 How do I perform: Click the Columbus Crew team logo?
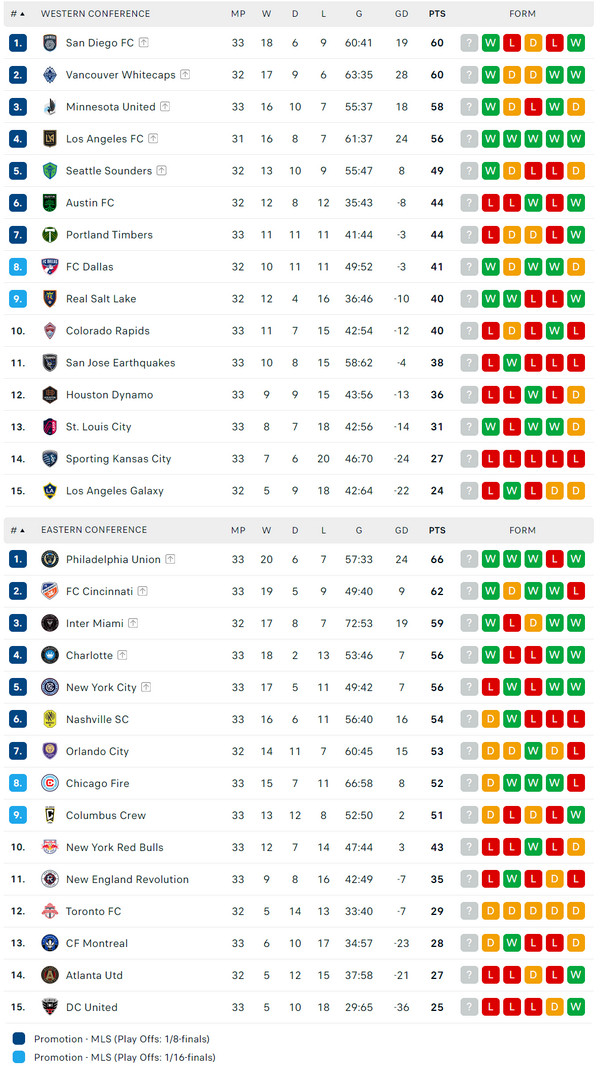pos(50,816)
